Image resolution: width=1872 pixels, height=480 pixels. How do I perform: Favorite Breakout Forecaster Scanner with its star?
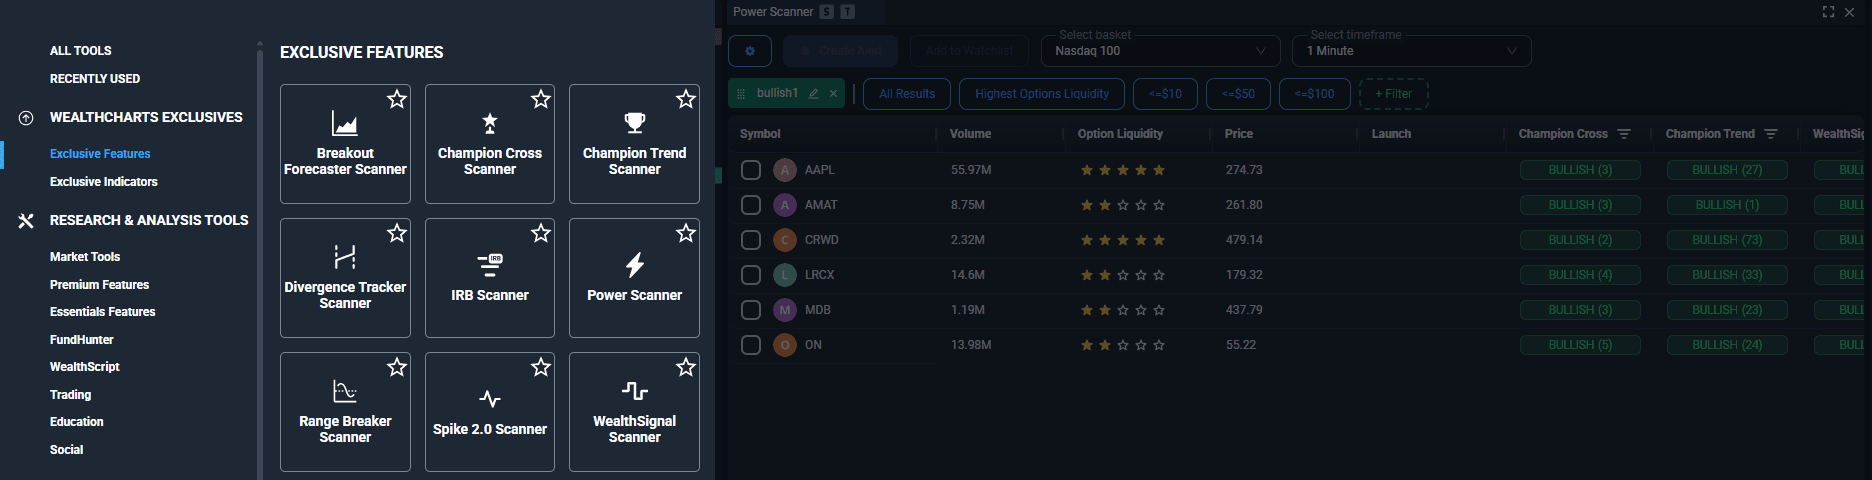click(397, 99)
